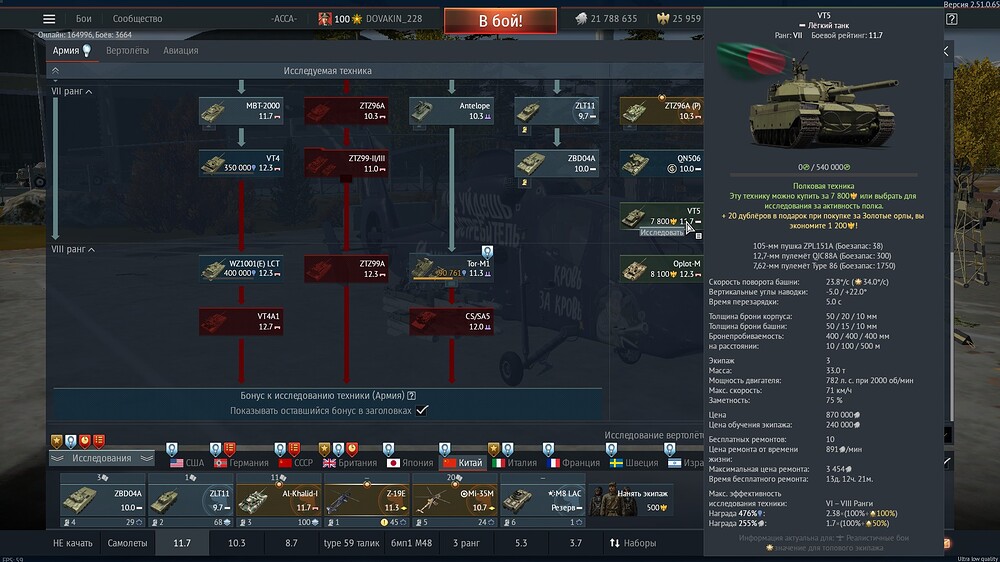1000x562 pixels.
Task: Click the player avatar icon
Action: (x=325, y=19)
